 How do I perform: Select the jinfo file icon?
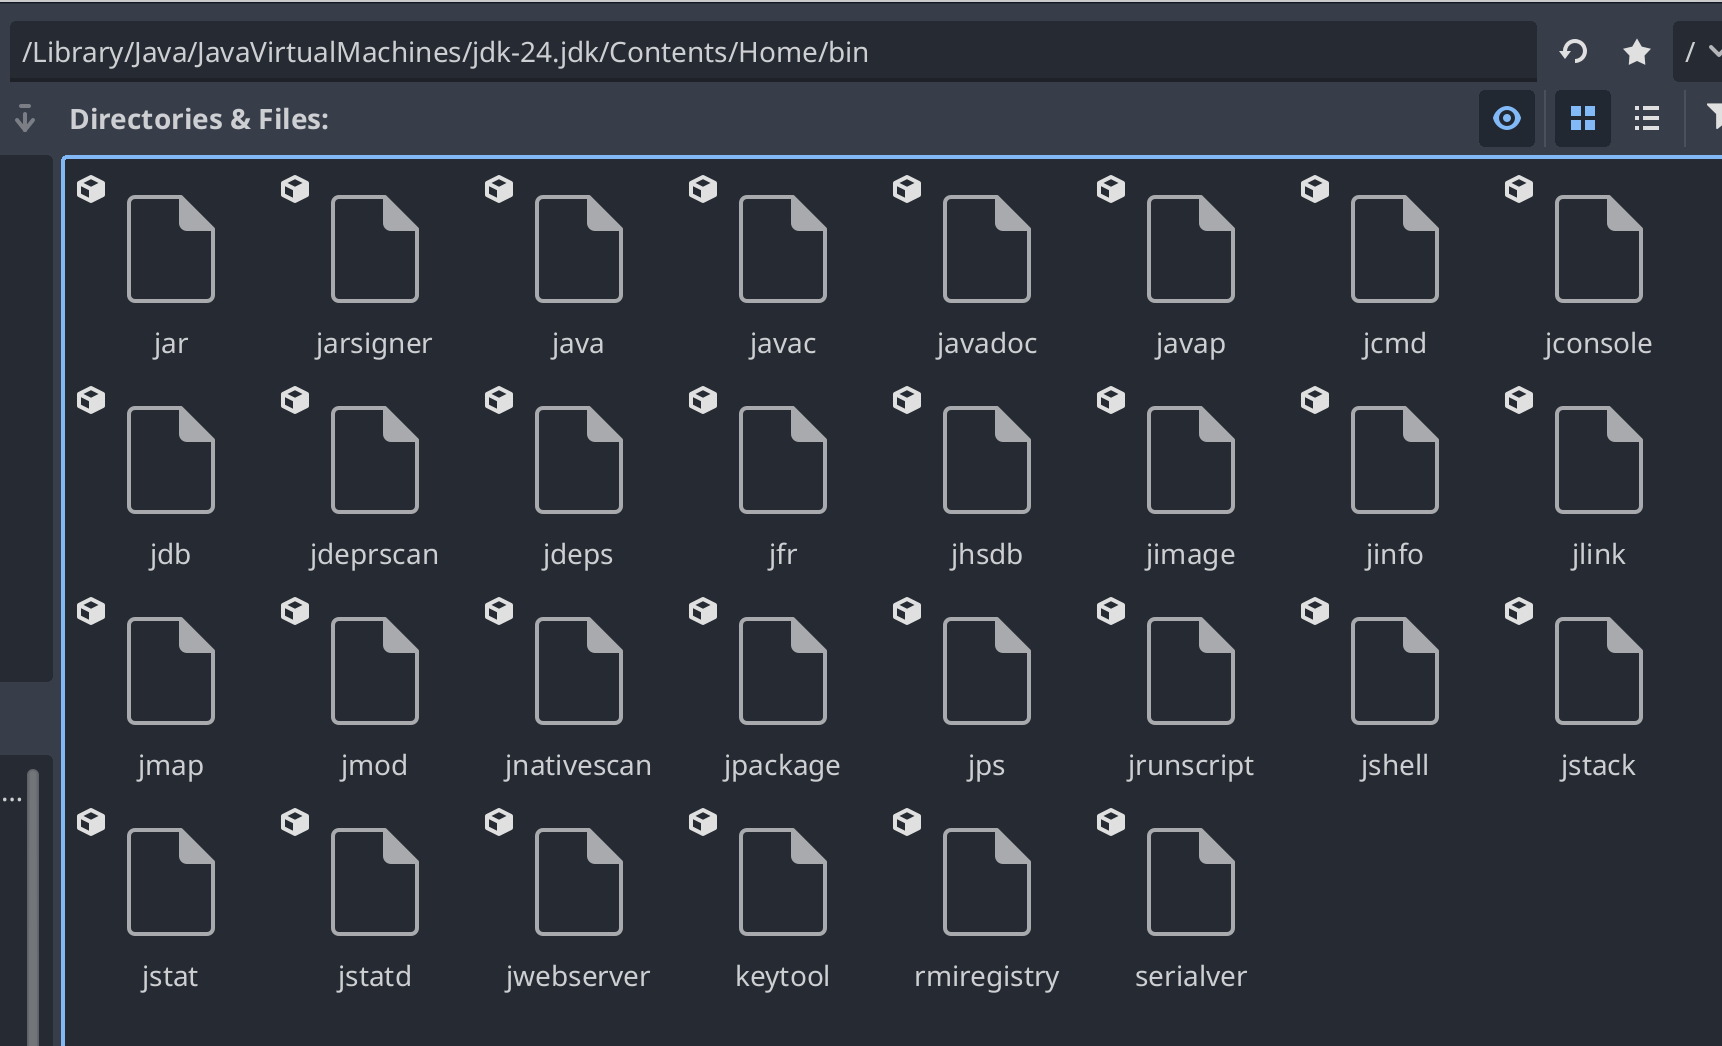[1395, 460]
